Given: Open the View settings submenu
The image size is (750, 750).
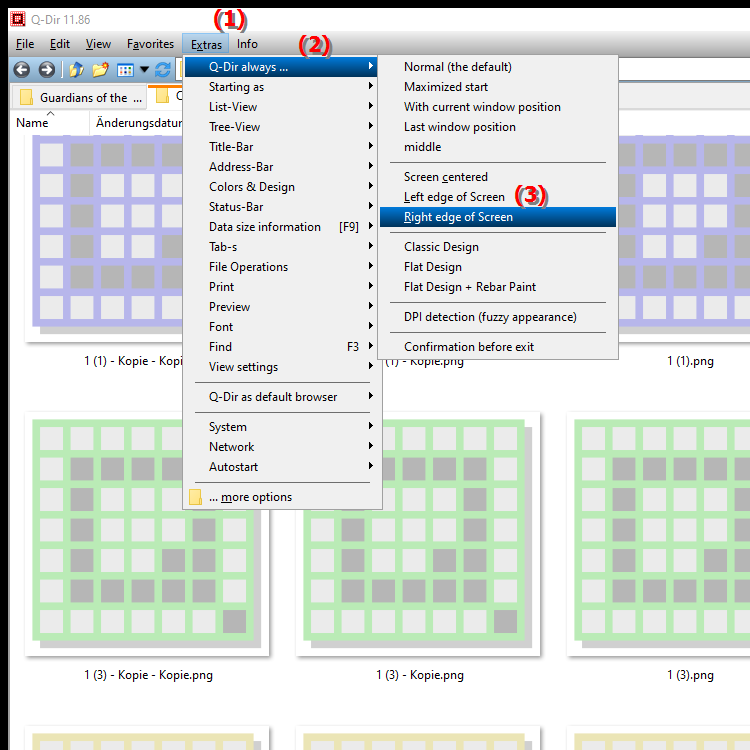Looking at the screenshot, I should (x=281, y=367).
